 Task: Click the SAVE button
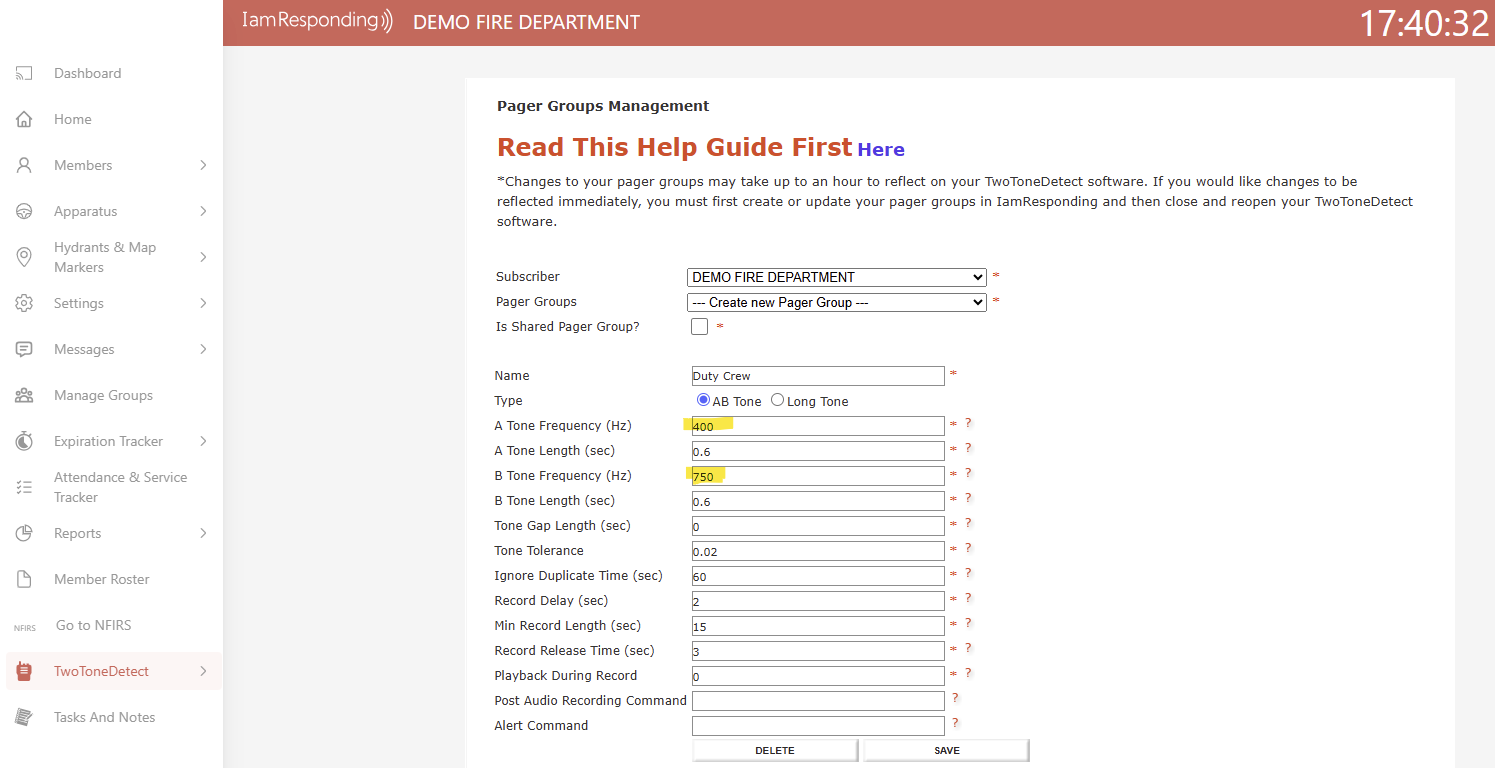(946, 750)
